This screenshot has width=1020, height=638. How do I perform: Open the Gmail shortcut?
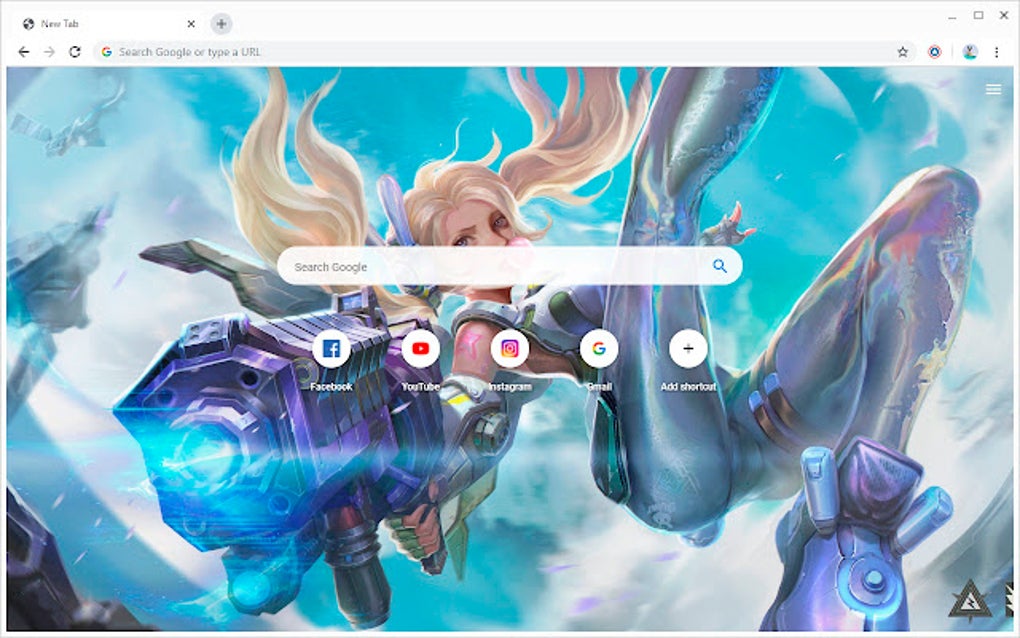pyautogui.click(x=598, y=349)
